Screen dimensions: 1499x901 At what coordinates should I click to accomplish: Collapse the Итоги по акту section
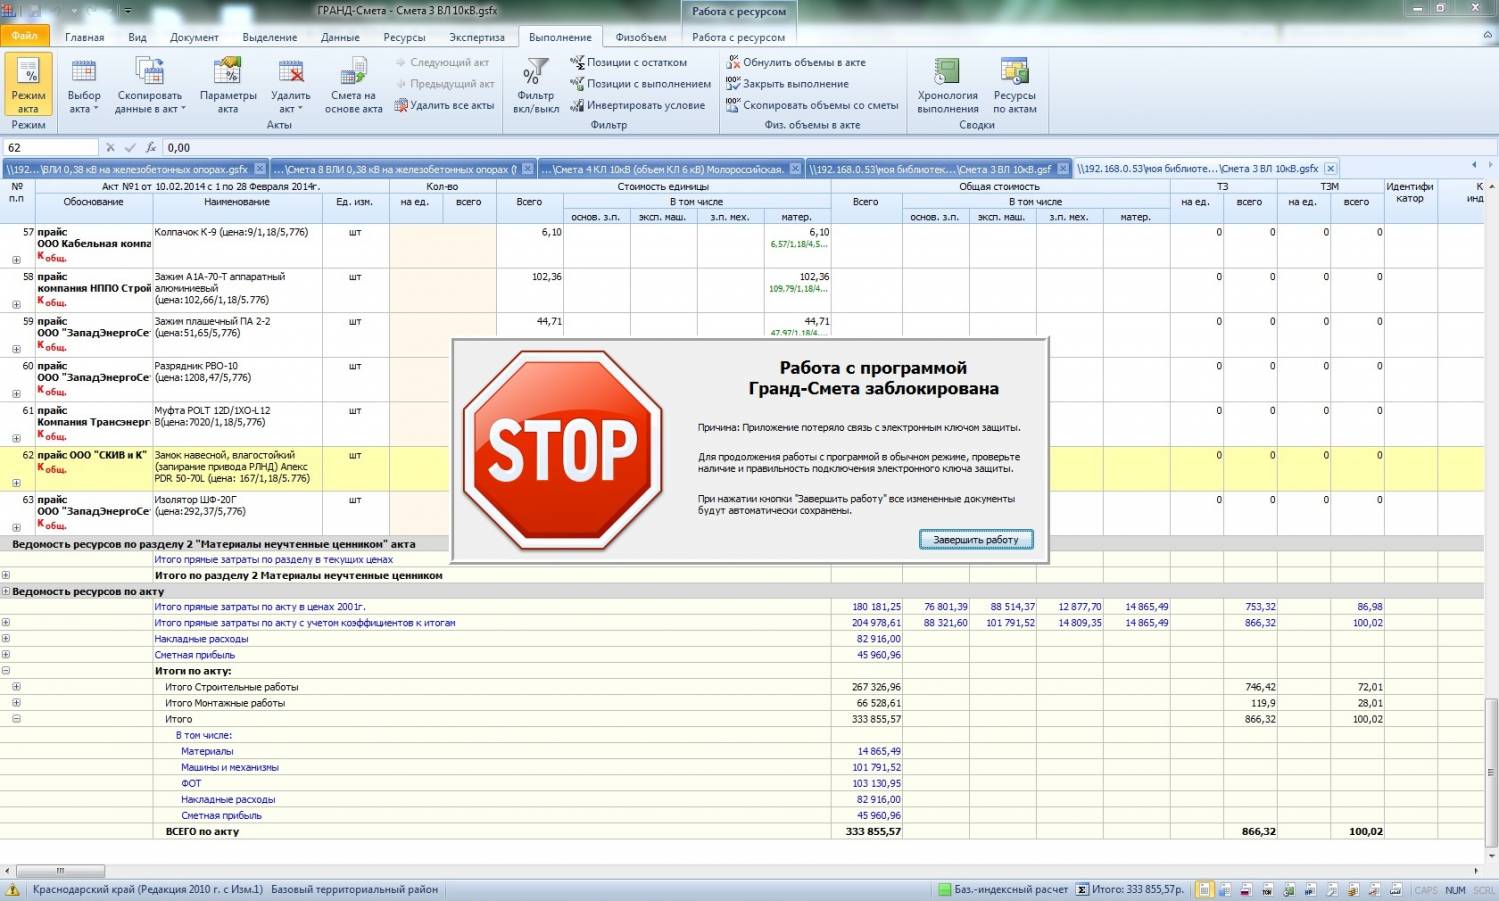(6, 671)
